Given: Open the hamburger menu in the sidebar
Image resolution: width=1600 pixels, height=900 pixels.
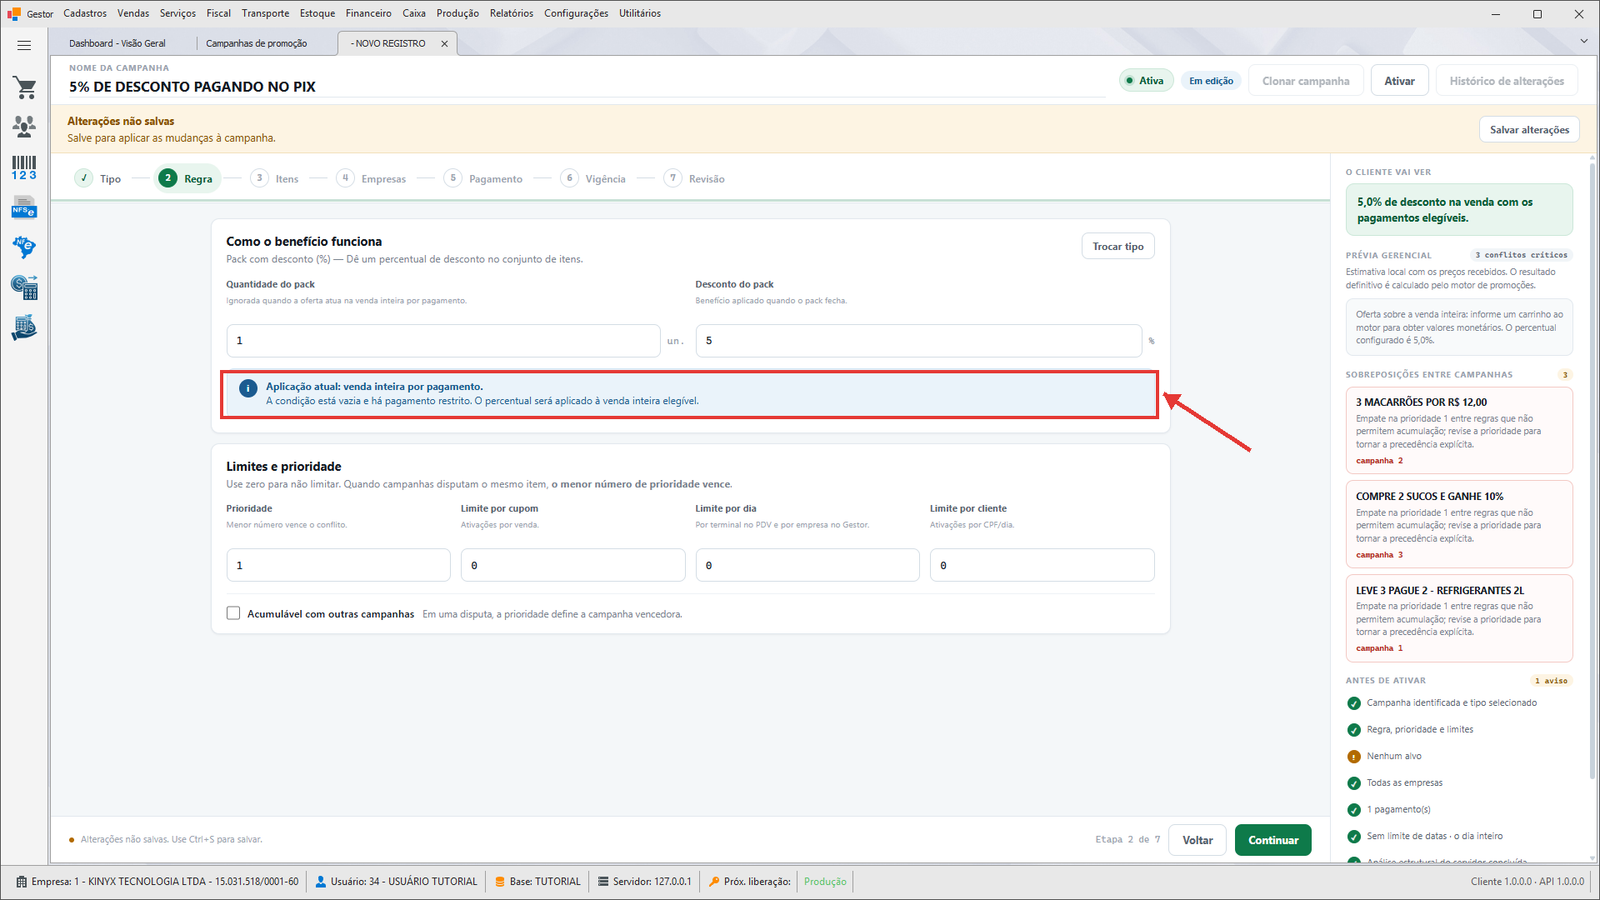Looking at the screenshot, I should coord(24,45).
